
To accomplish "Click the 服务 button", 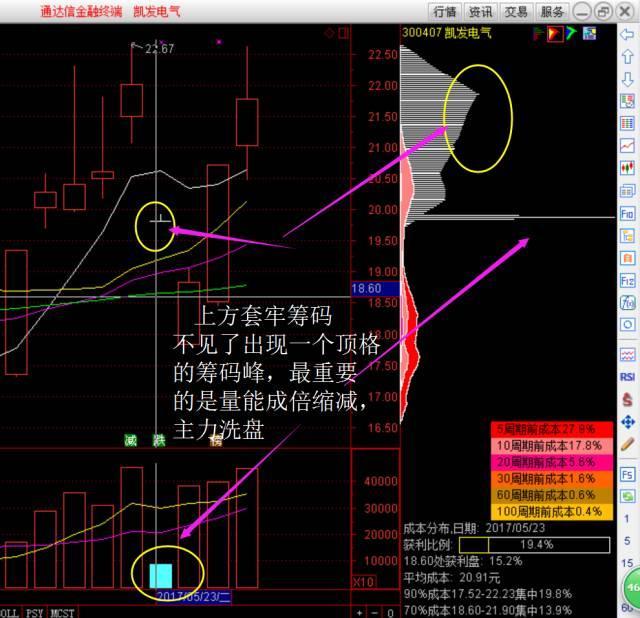I will point(551,12).
